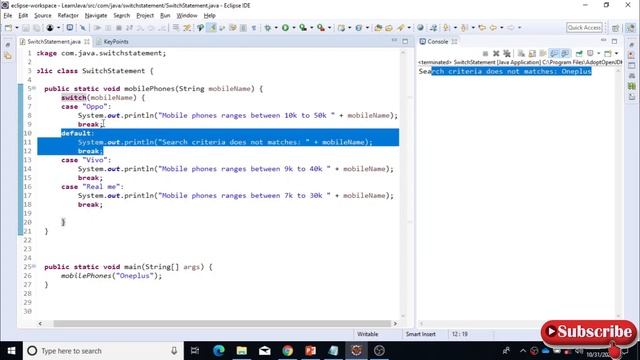Click the Open Perspective icon

[615, 28]
